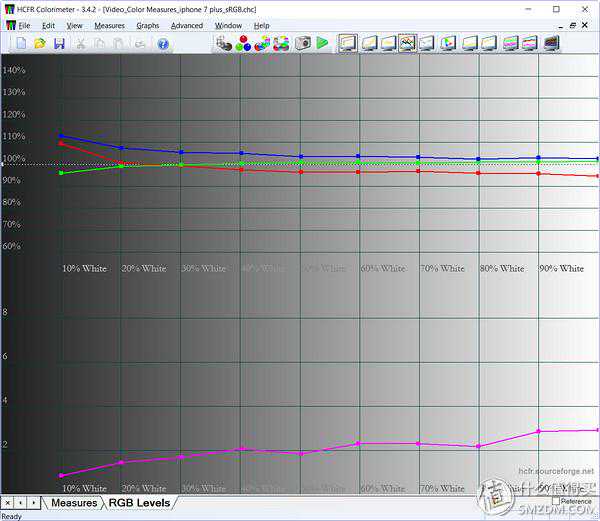Open the Measures menu
Viewport: 600px width, 521px height.
tap(109, 25)
